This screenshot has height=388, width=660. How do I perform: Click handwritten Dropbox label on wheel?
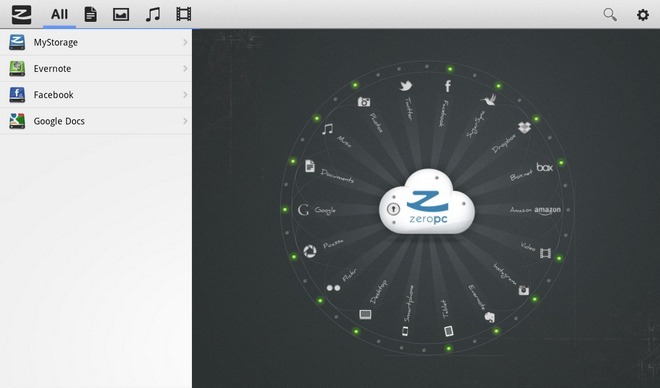(504, 143)
